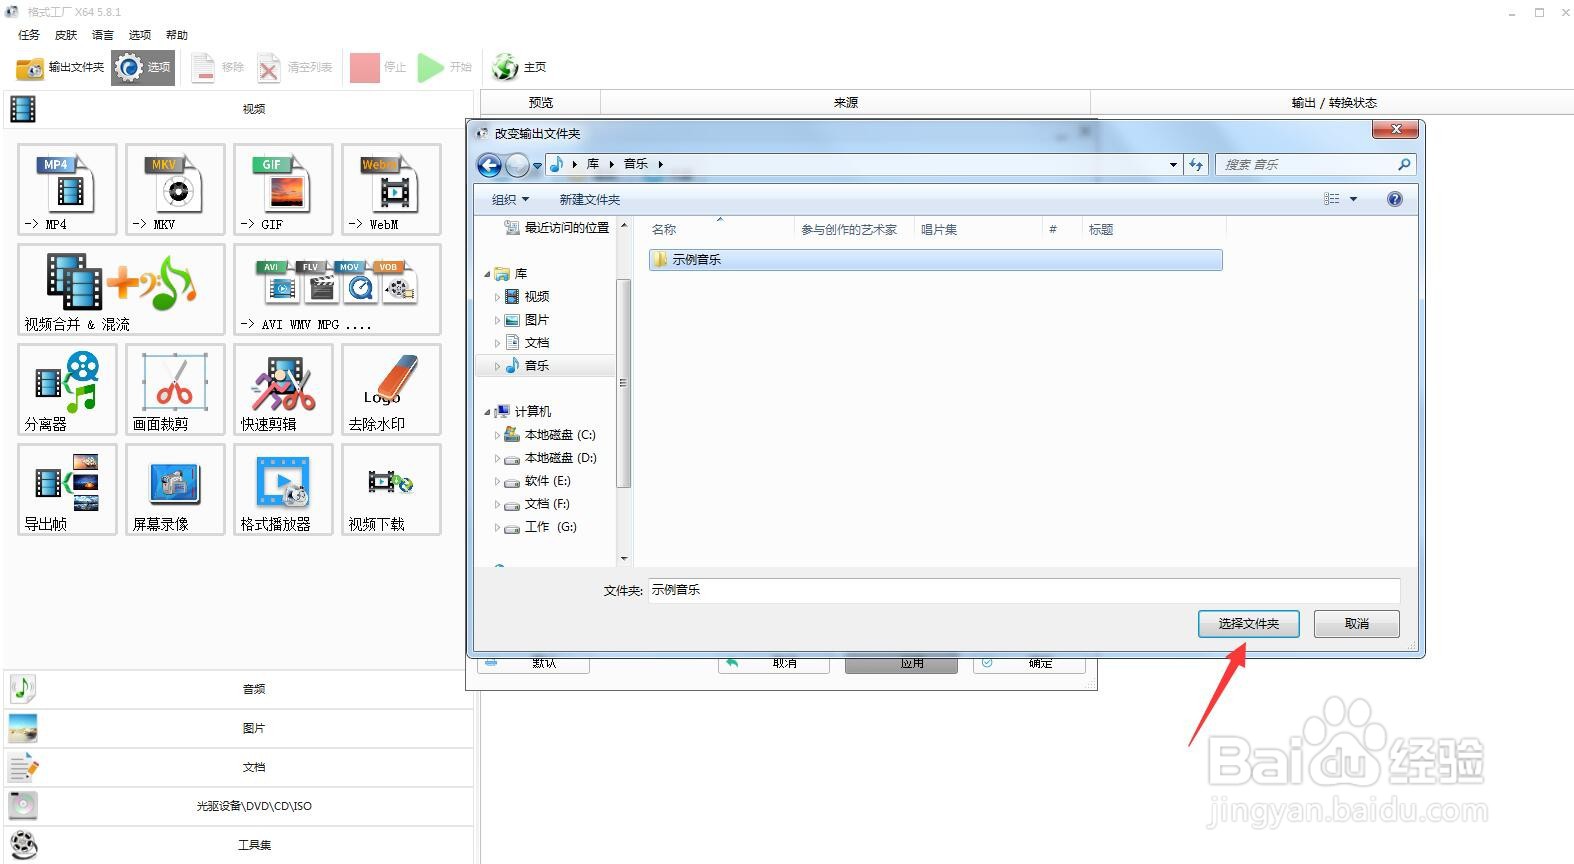Image resolution: width=1574 pixels, height=864 pixels.
Task: Refresh the folder dialog location
Action: 1196,164
